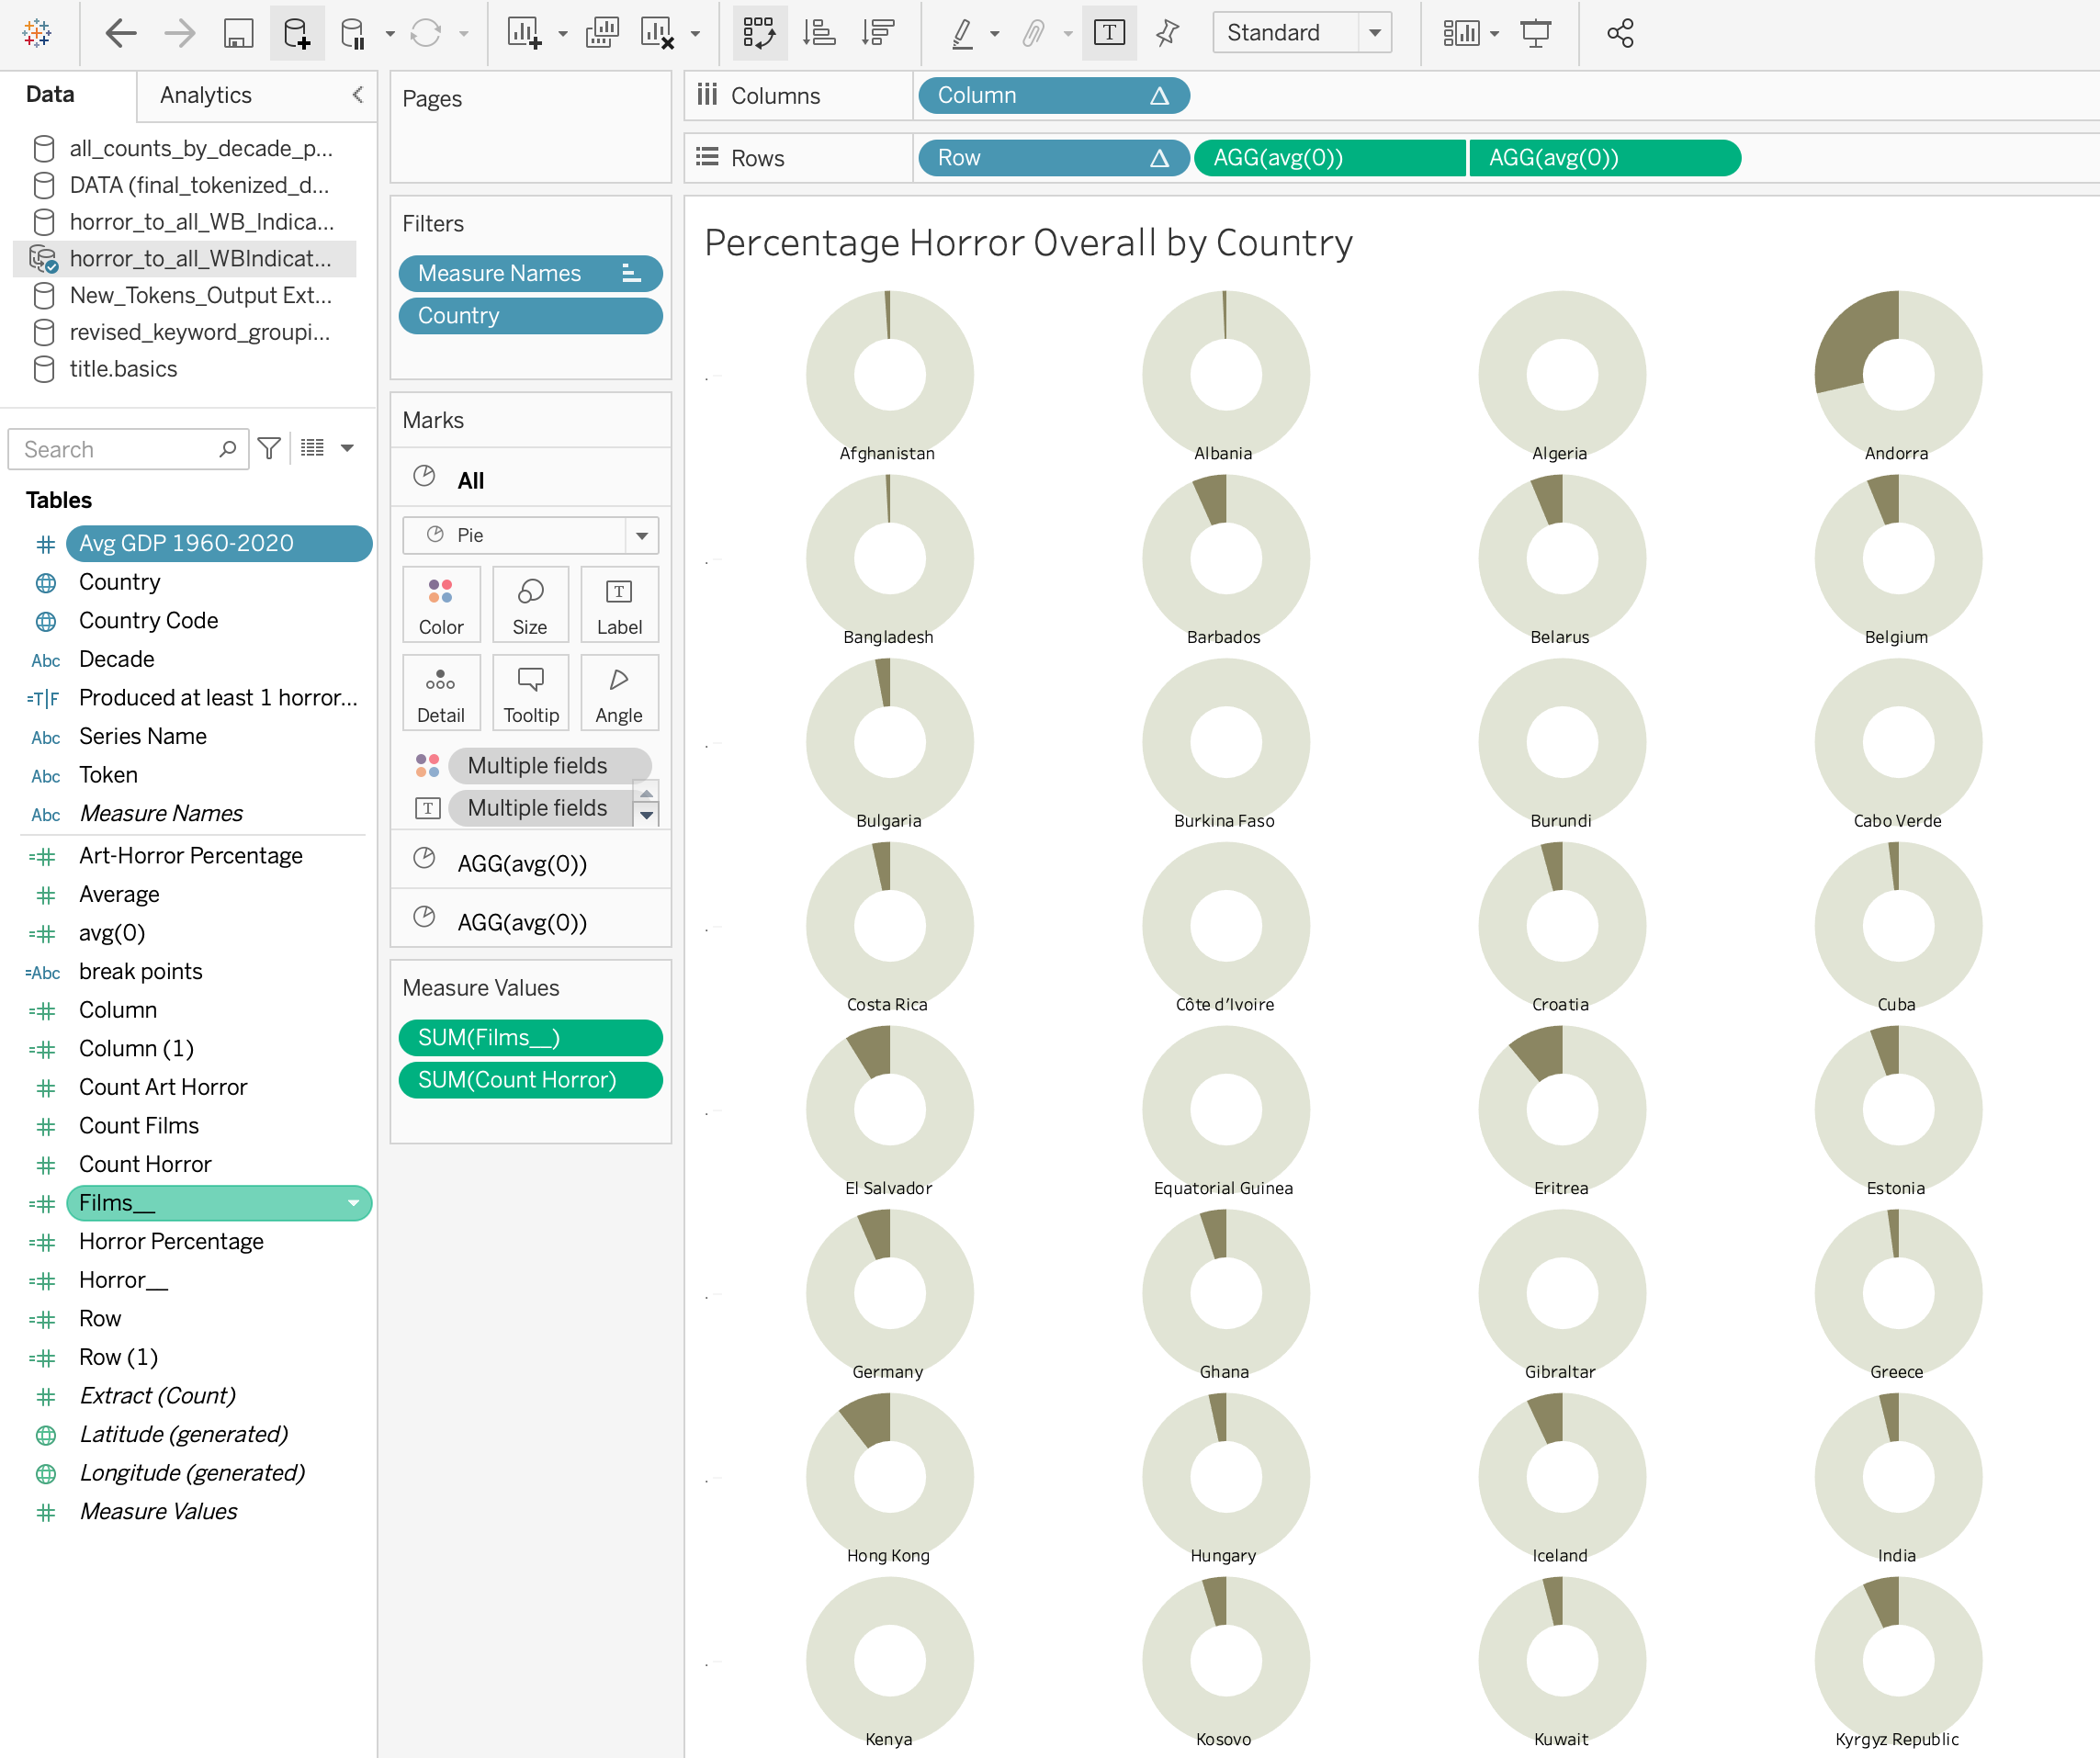
Task: Click the Share workbook icon
Action: click(1620, 33)
